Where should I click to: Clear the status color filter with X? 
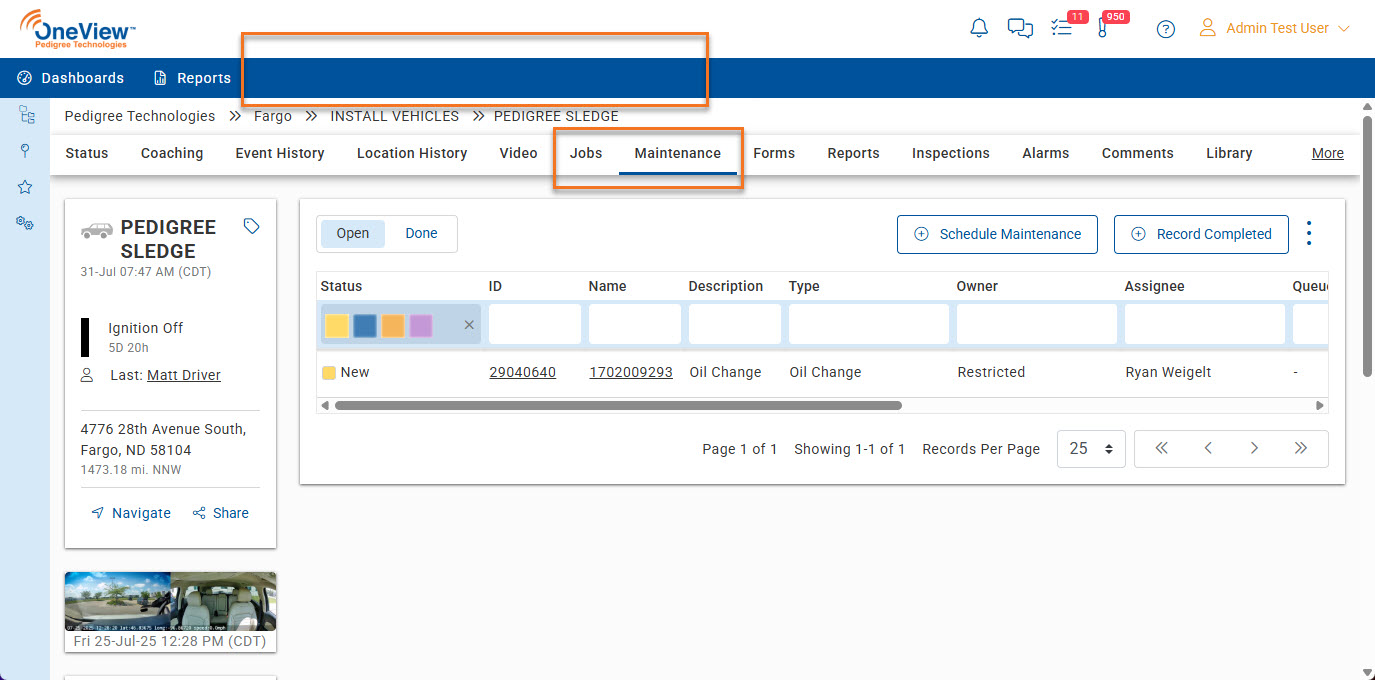pyautogui.click(x=469, y=325)
